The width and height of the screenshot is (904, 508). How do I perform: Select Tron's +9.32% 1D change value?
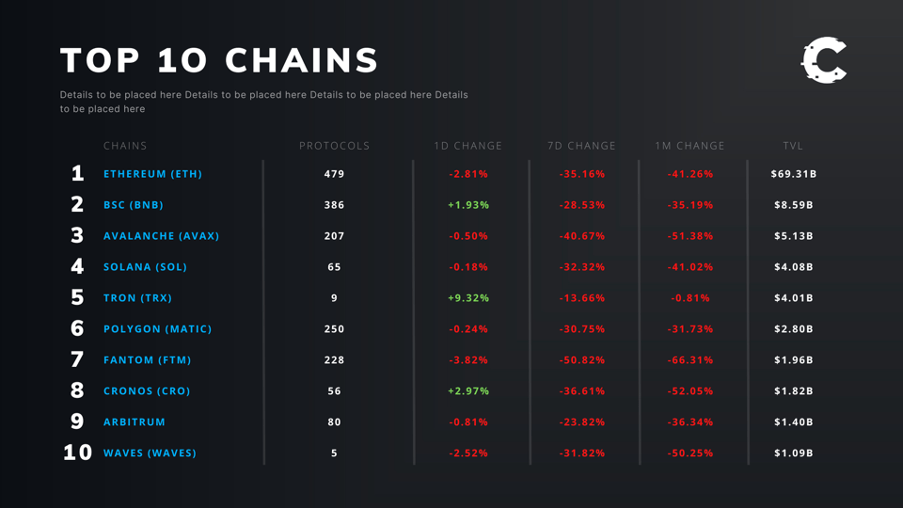468,298
